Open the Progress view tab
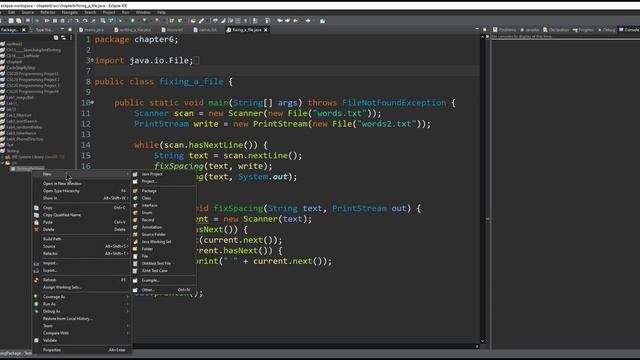The image size is (640, 360). coord(583,30)
